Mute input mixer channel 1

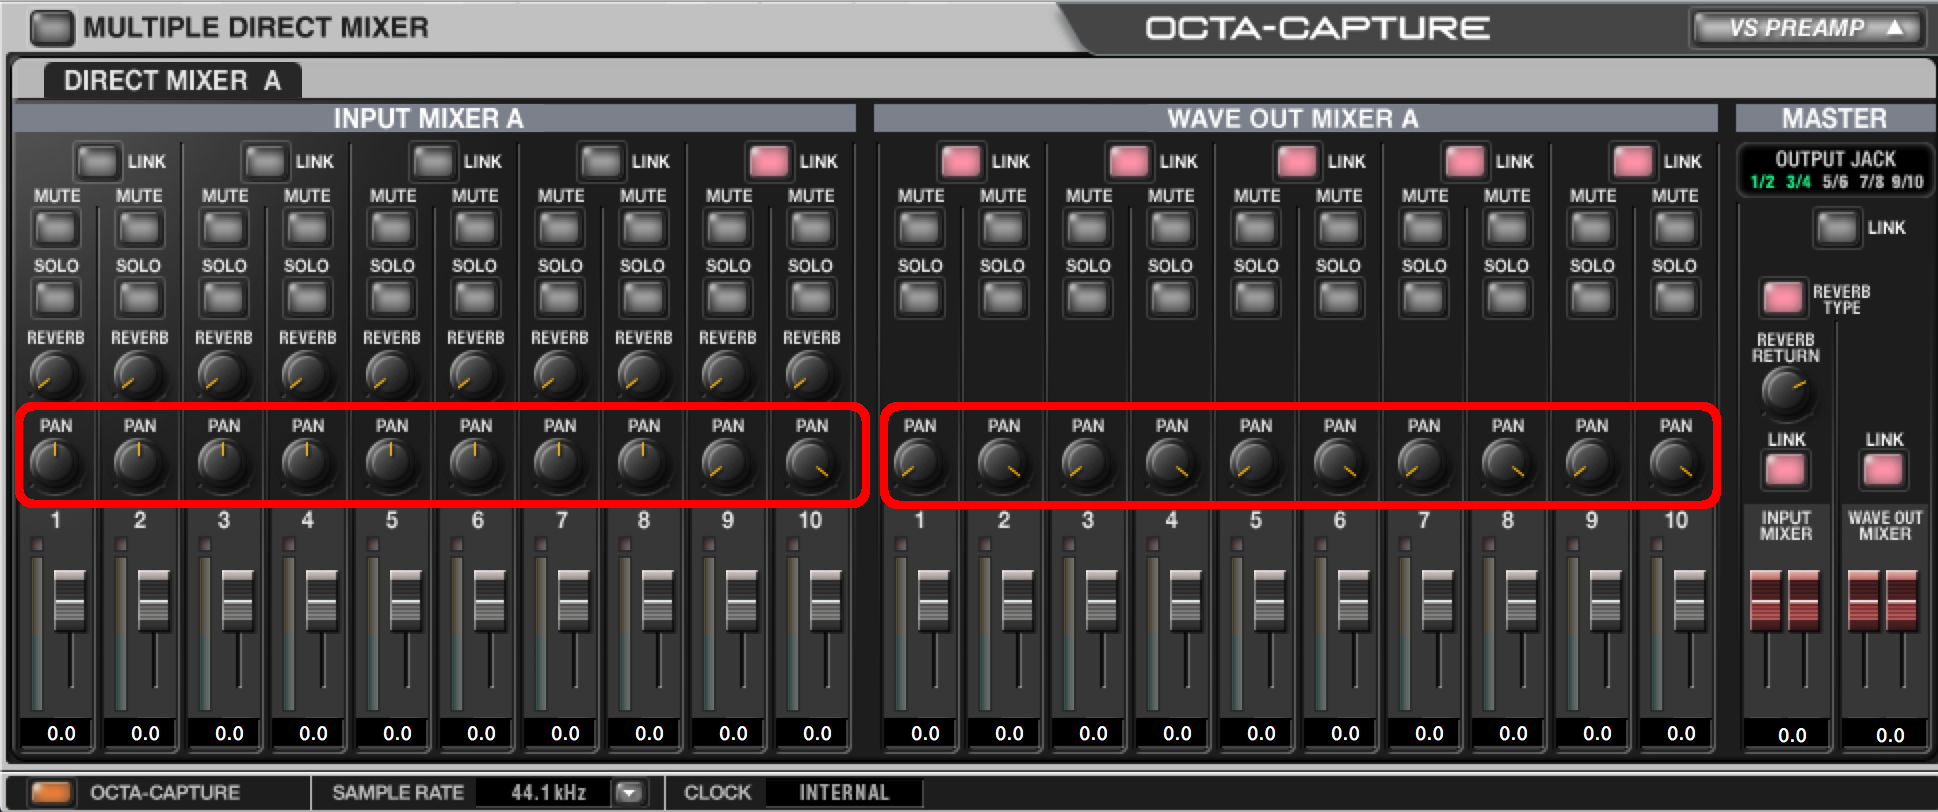point(56,229)
